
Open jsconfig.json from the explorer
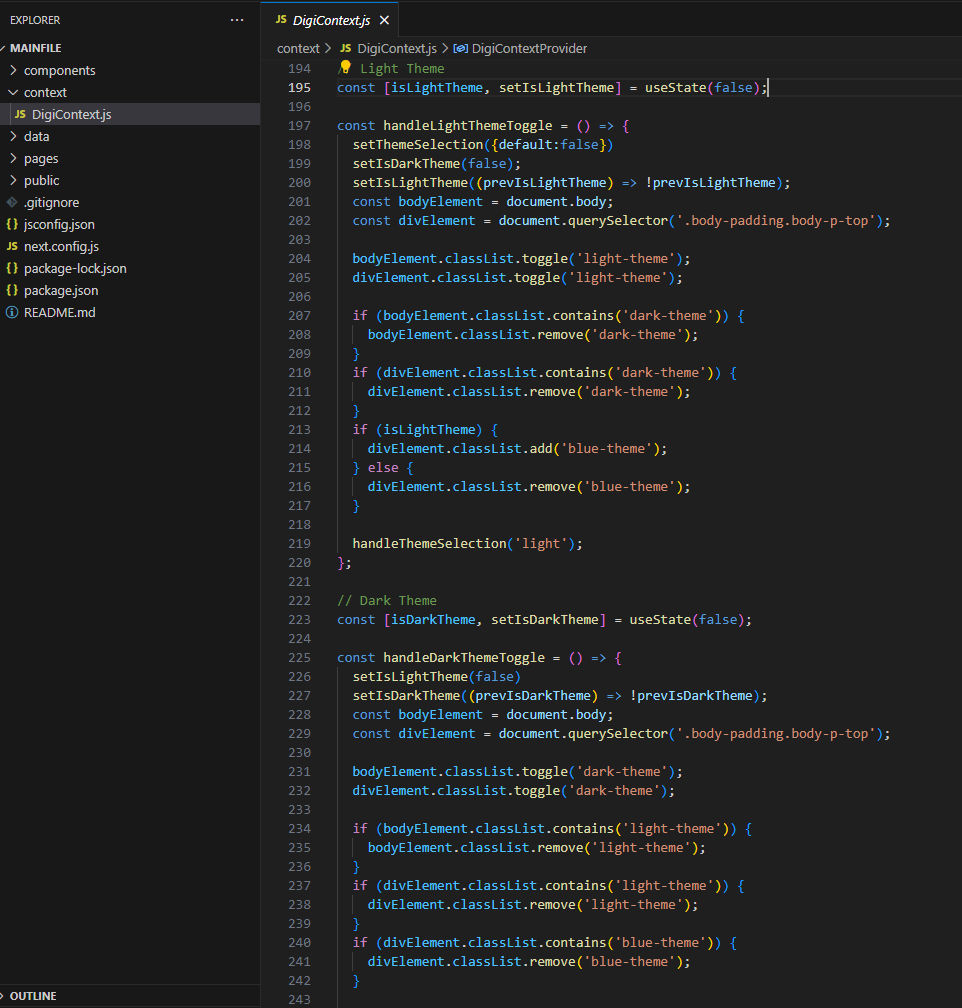click(59, 224)
